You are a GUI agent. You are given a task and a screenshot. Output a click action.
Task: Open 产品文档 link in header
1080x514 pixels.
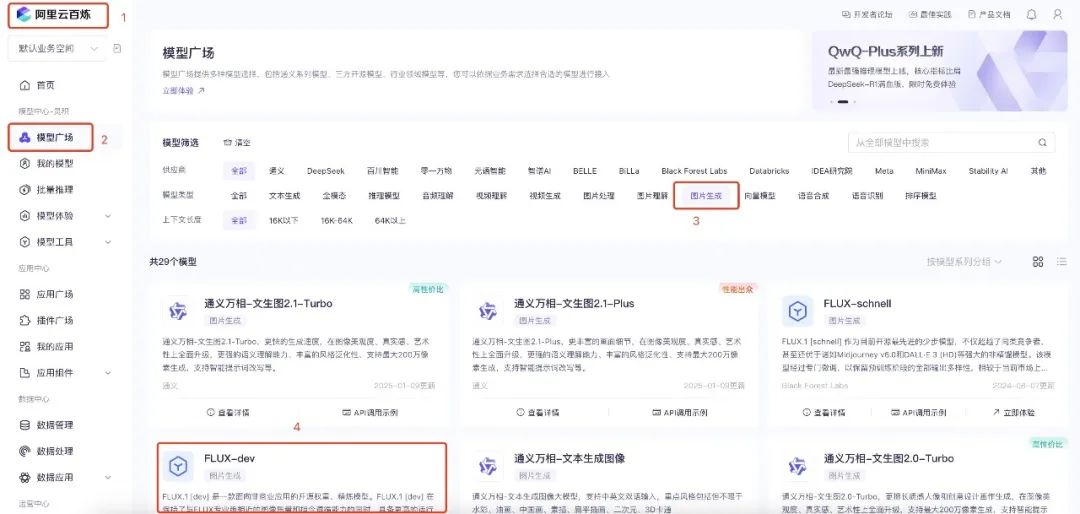pyautogui.click(x=989, y=14)
